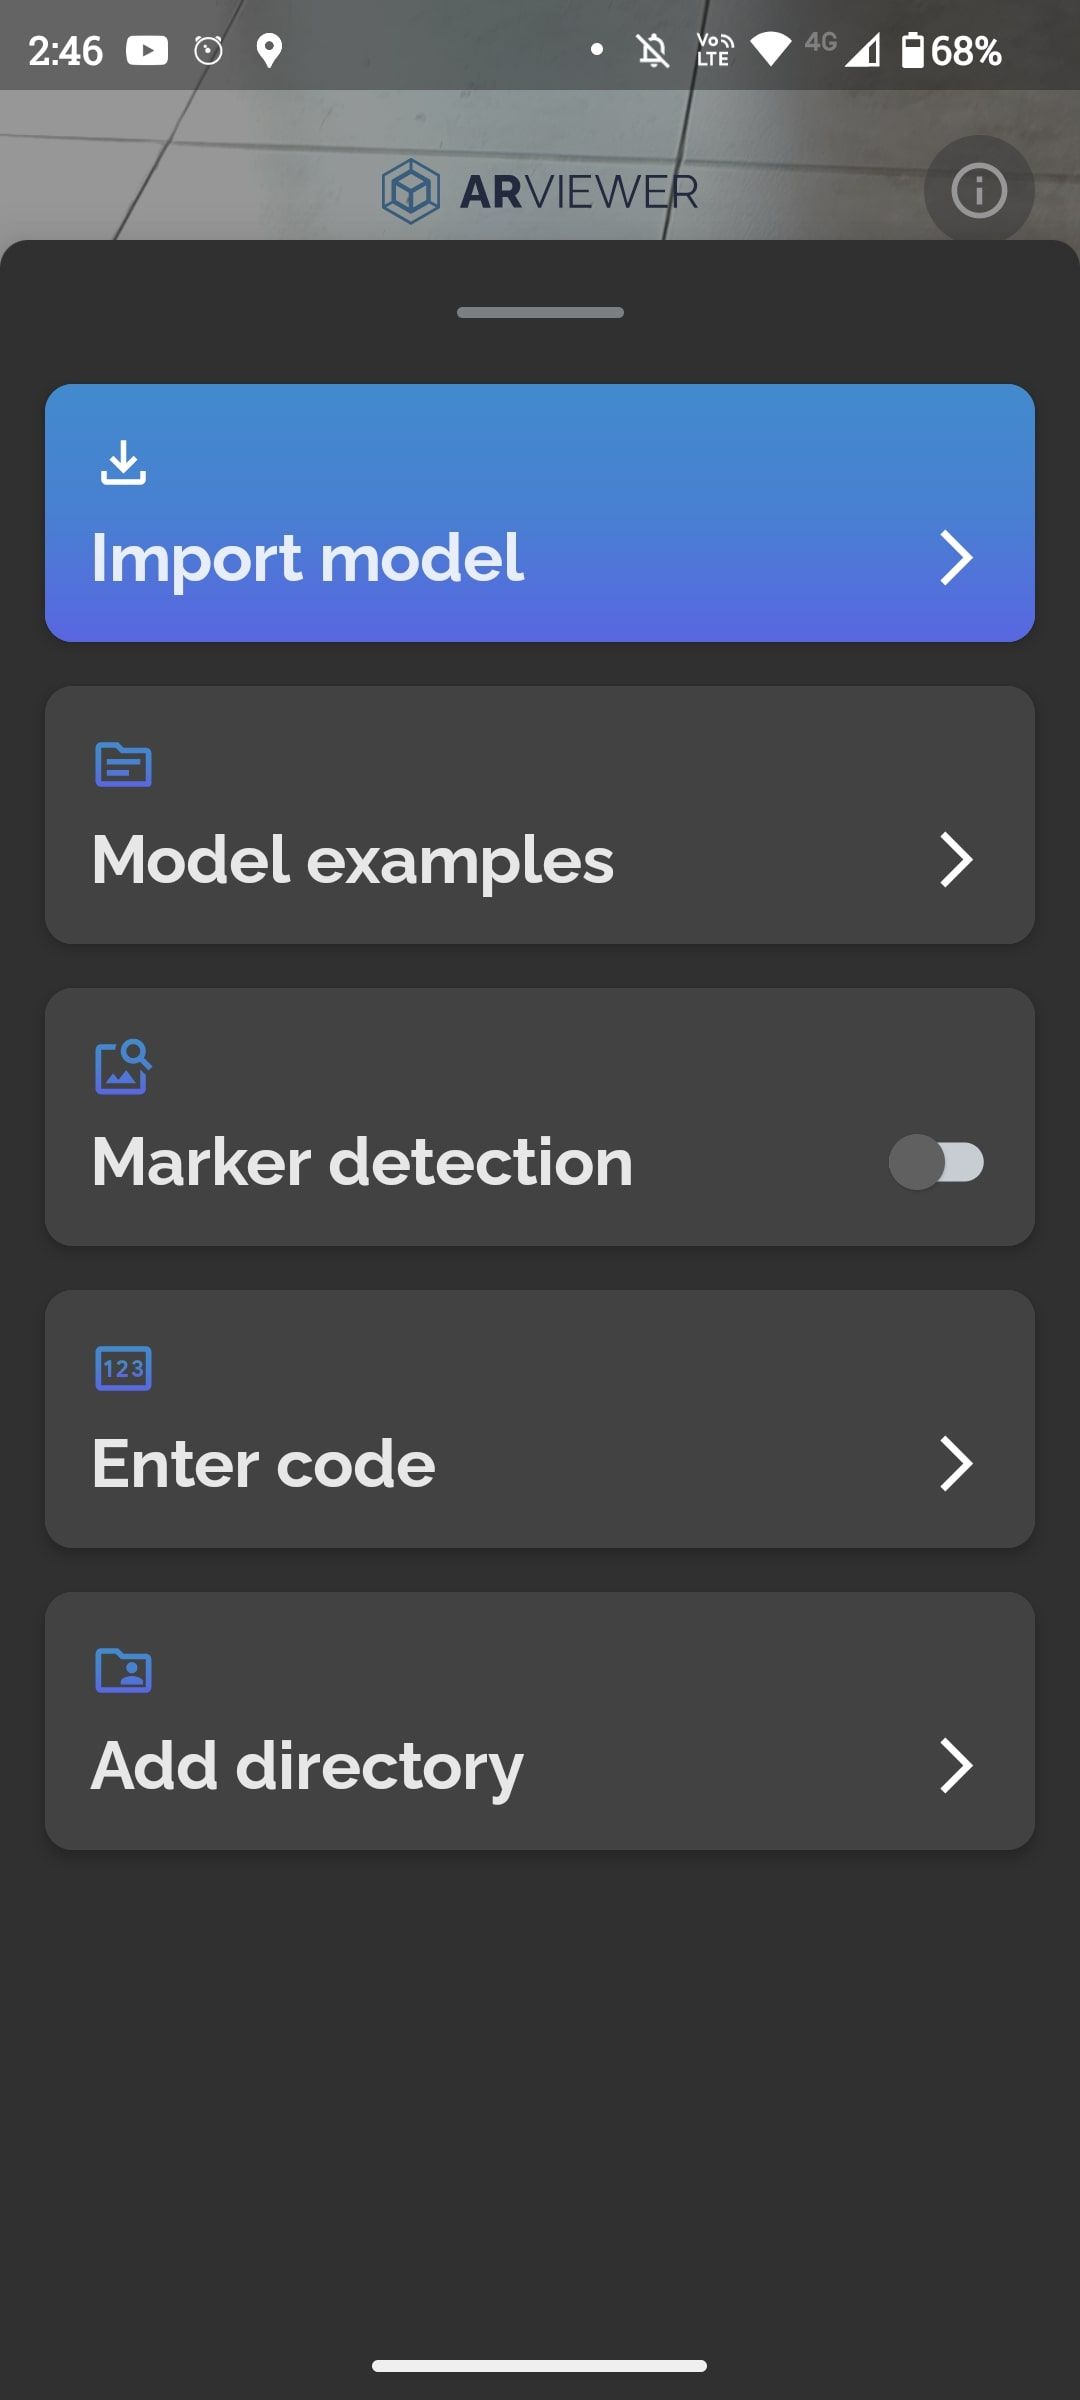Click the image search icon for Marker detection
The height and width of the screenshot is (2400, 1080).
(x=123, y=1067)
